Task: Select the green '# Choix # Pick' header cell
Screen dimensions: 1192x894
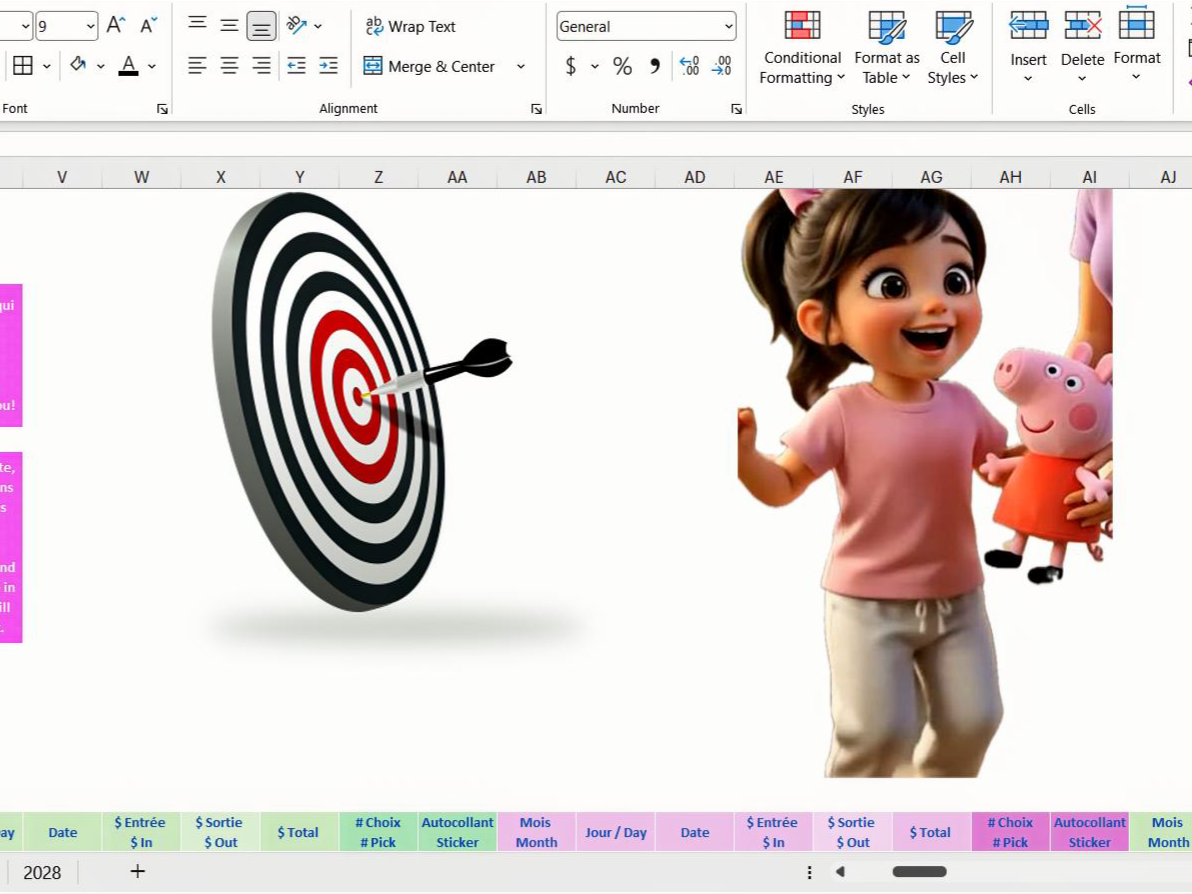Action: [378, 832]
